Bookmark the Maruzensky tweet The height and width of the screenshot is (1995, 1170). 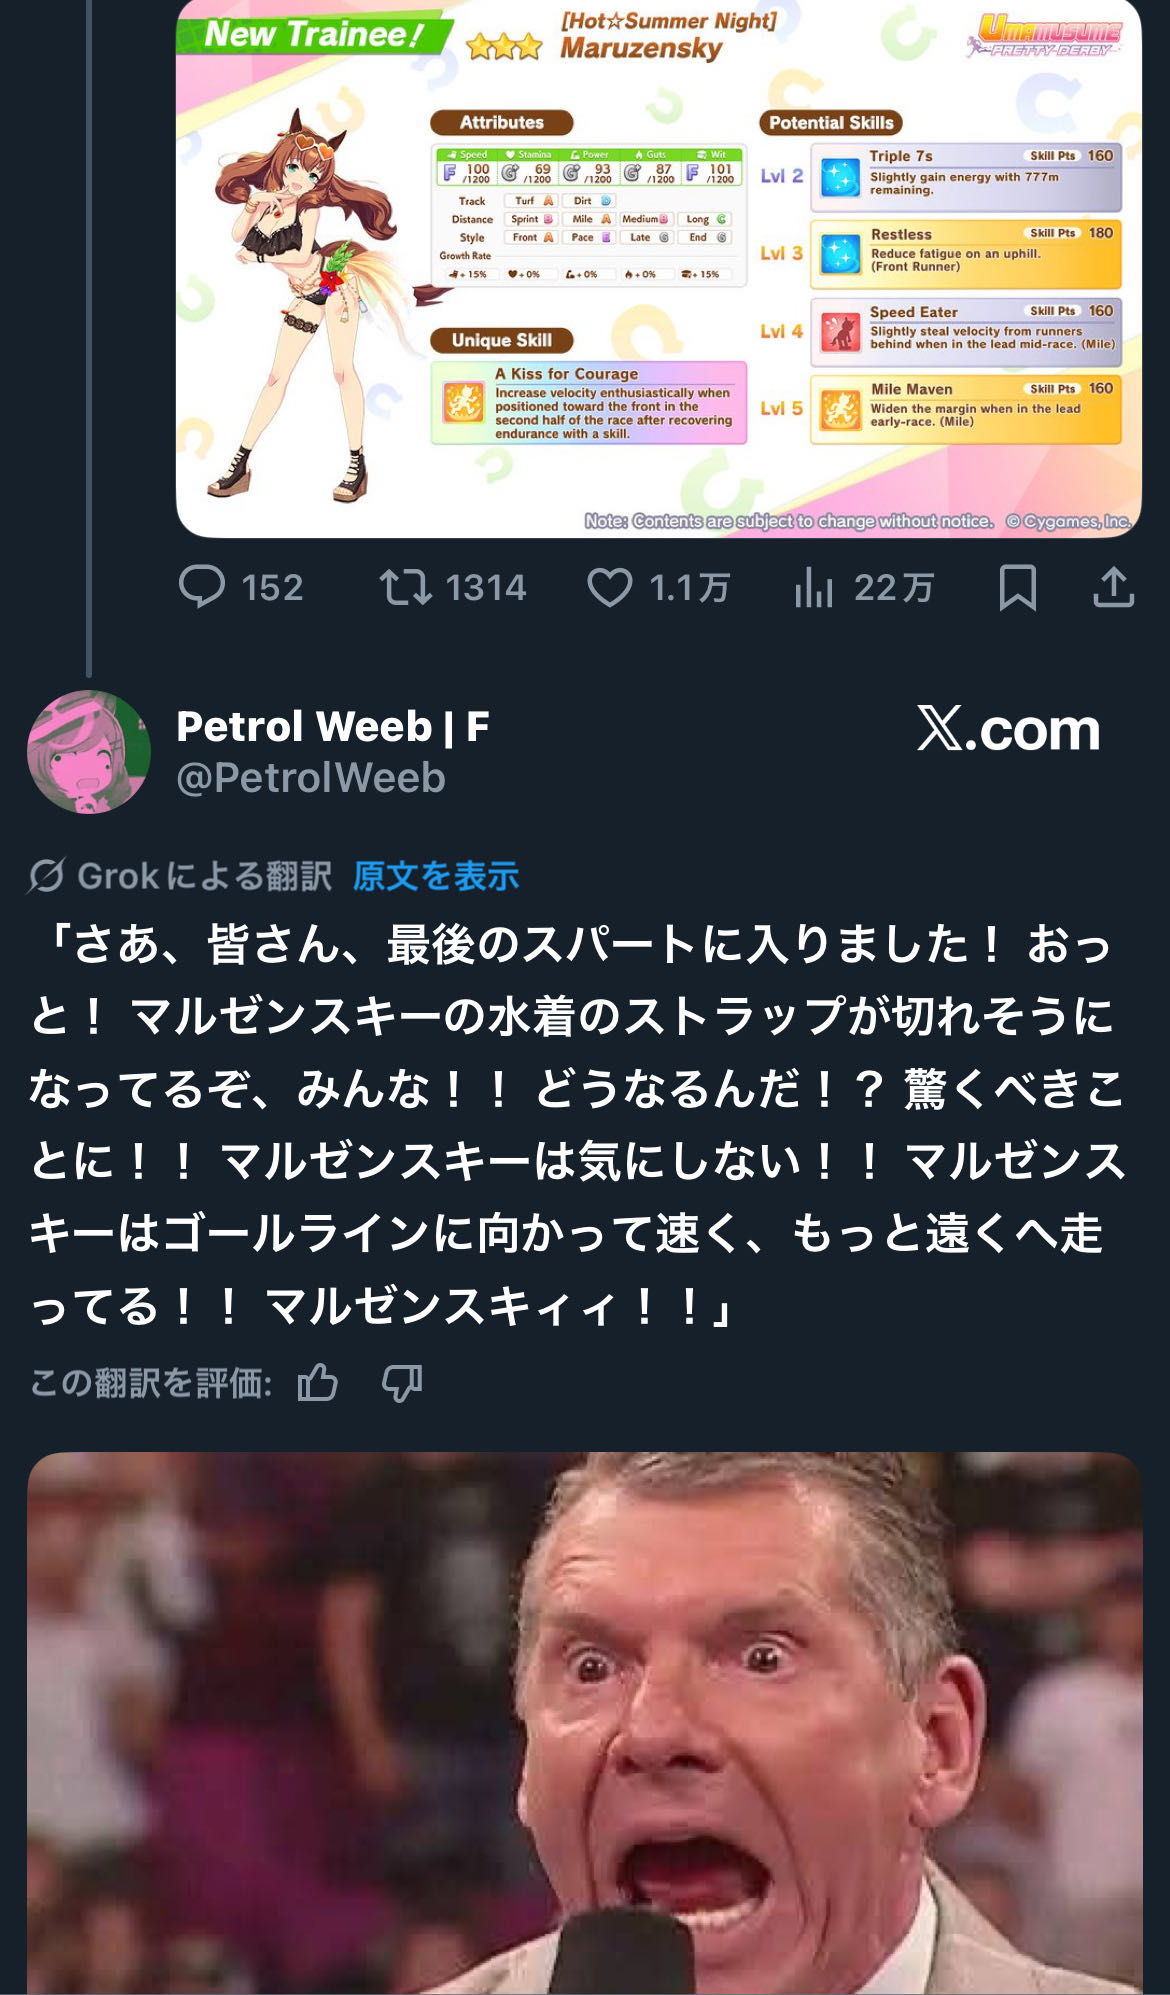[x=1018, y=587]
